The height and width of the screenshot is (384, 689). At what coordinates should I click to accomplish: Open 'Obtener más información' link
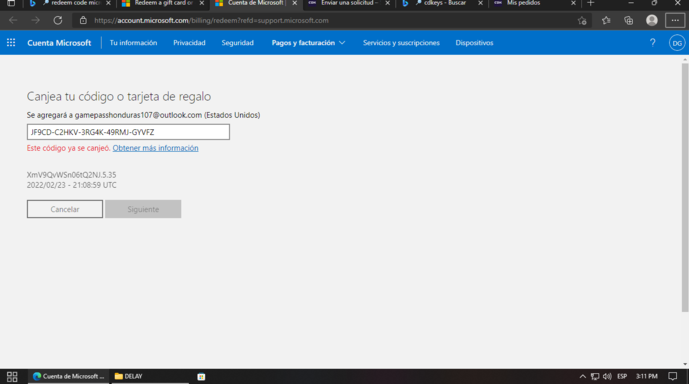tap(155, 148)
